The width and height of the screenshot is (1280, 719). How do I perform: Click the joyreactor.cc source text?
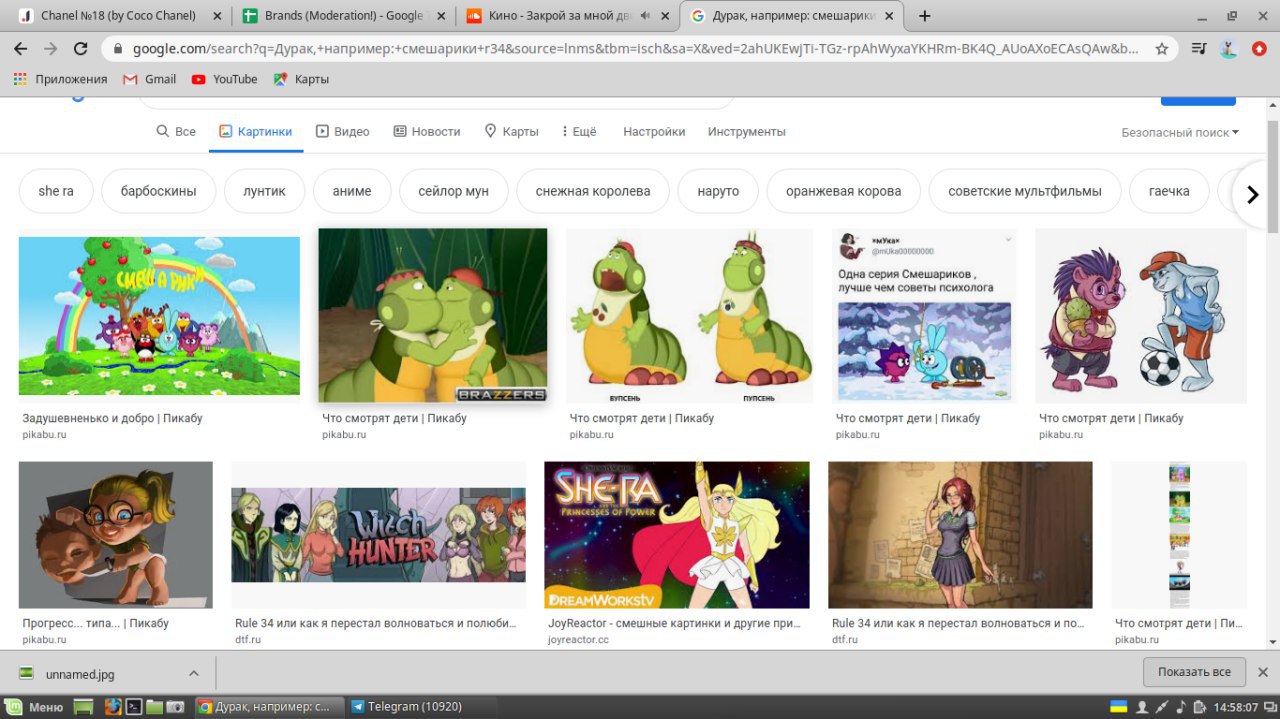578,639
